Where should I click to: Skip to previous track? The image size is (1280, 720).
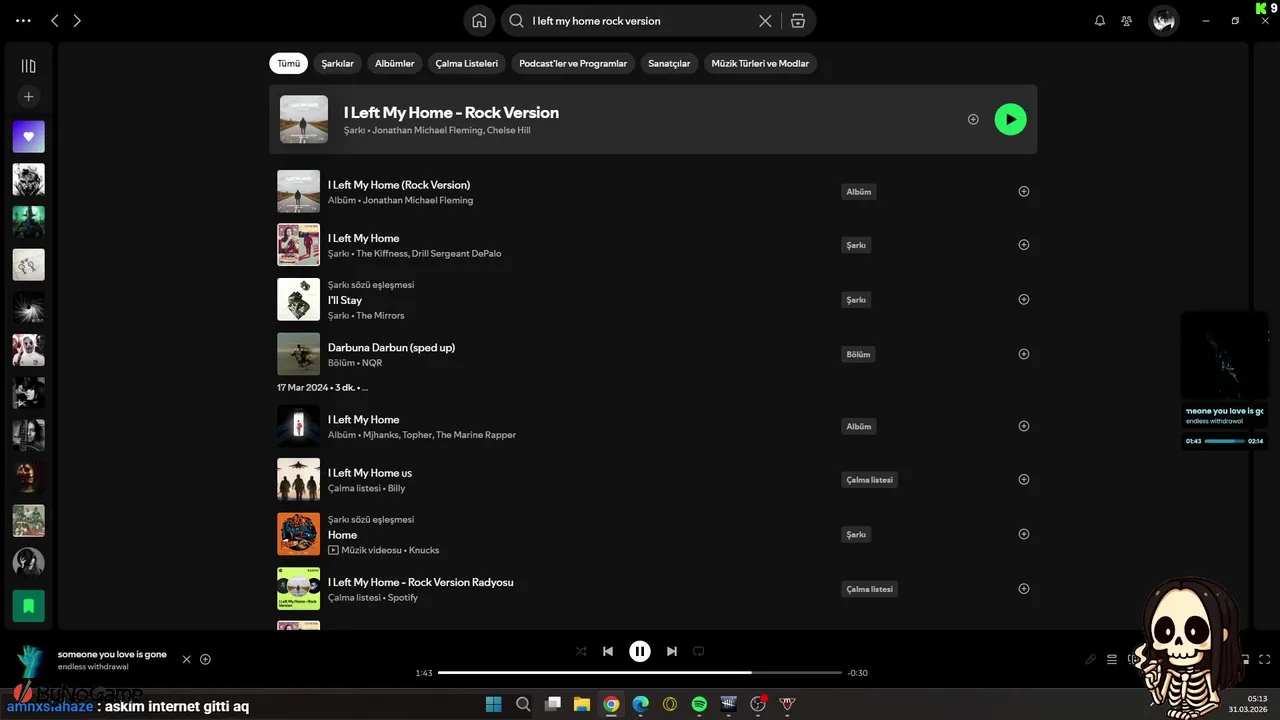[608, 651]
